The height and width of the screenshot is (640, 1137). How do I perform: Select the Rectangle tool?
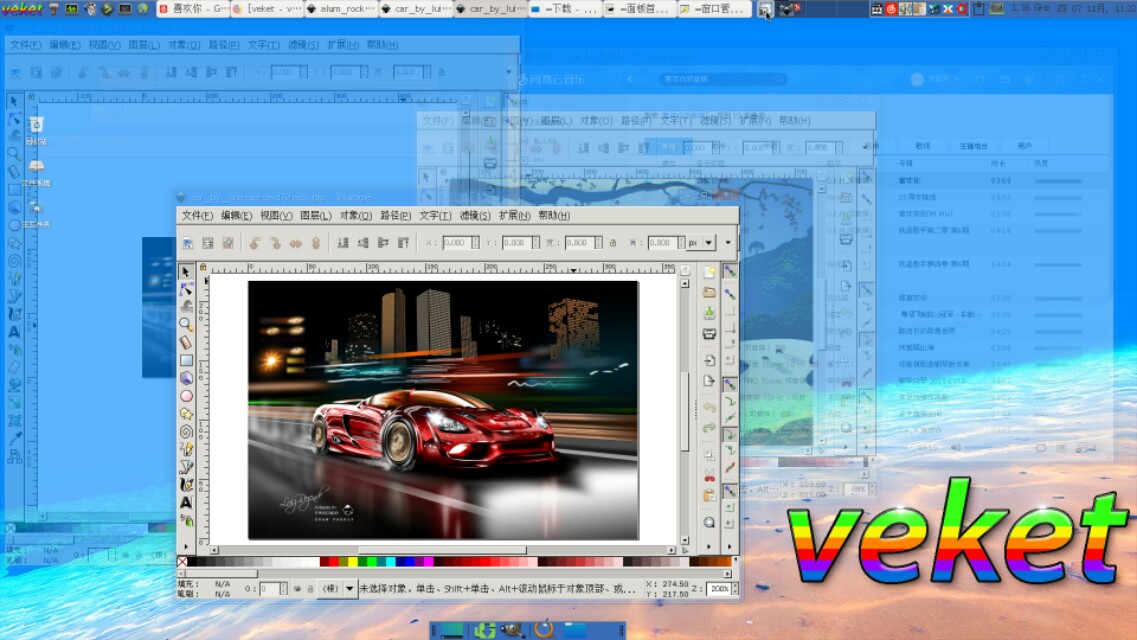pyautogui.click(x=186, y=360)
